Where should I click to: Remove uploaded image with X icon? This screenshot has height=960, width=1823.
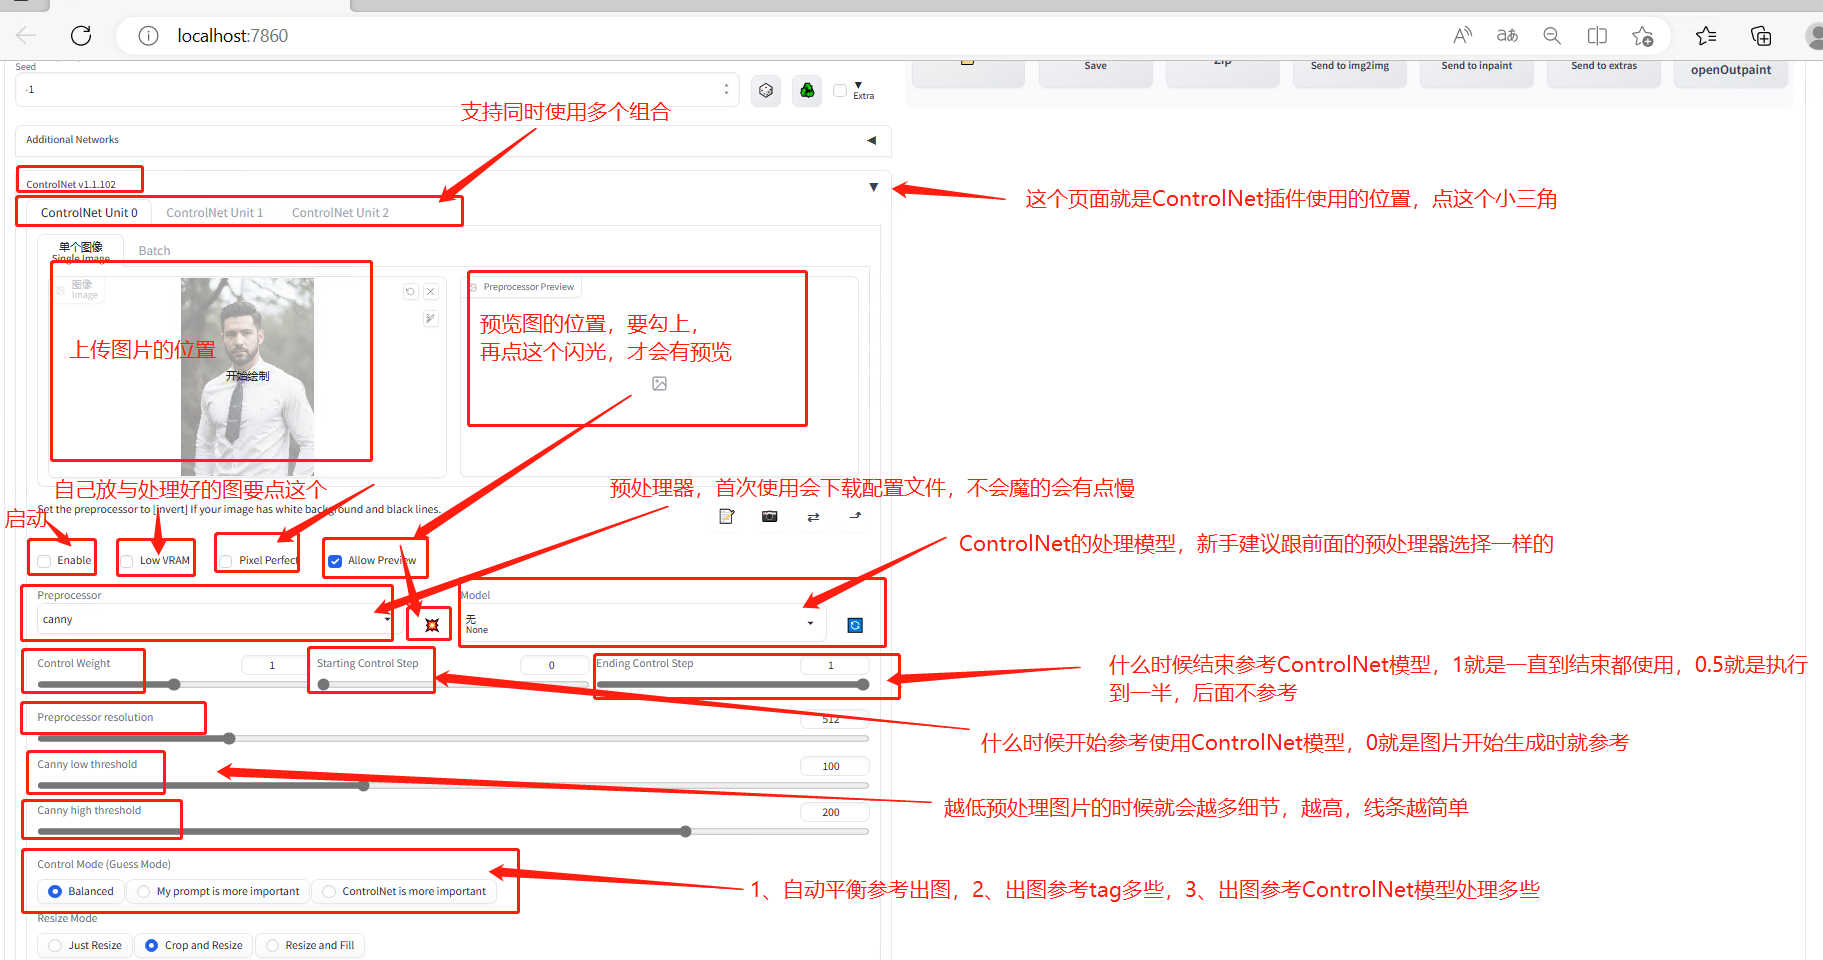tap(431, 292)
